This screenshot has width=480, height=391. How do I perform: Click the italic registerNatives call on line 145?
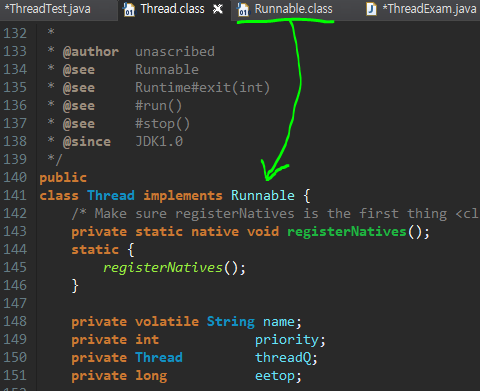[x=163, y=268]
